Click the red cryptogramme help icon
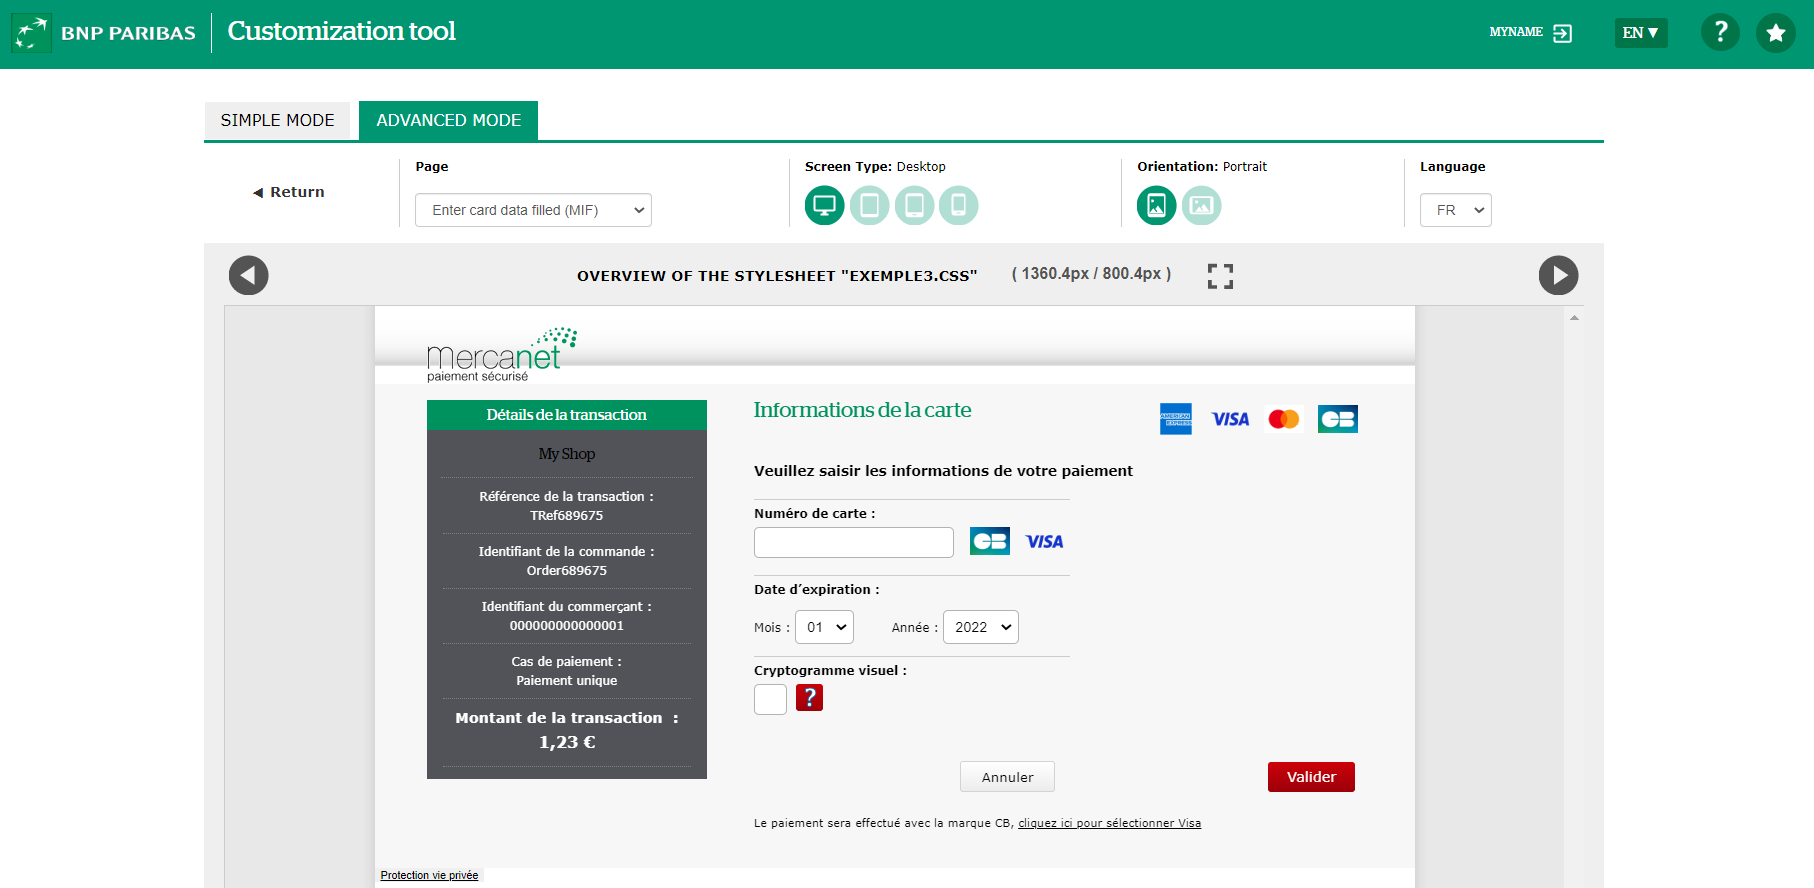The height and width of the screenshot is (888, 1814). coord(809,698)
